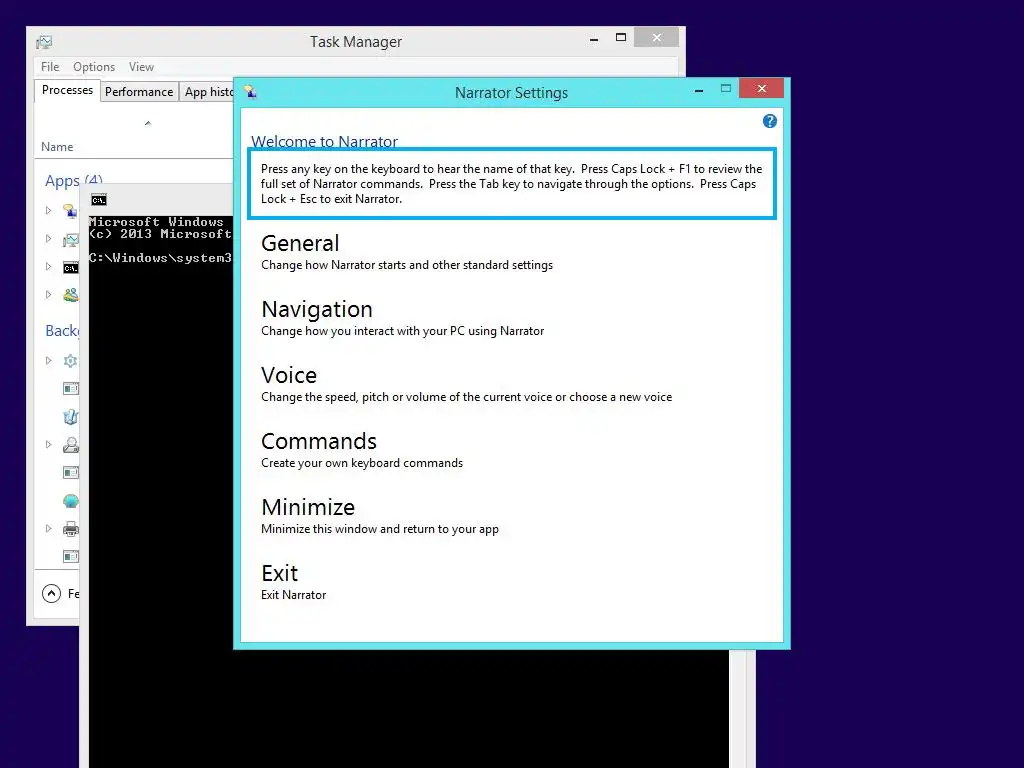Image resolution: width=1024 pixels, height=768 pixels.
Task: Click 'Create your own keyboard commands' text
Action: coord(362,463)
